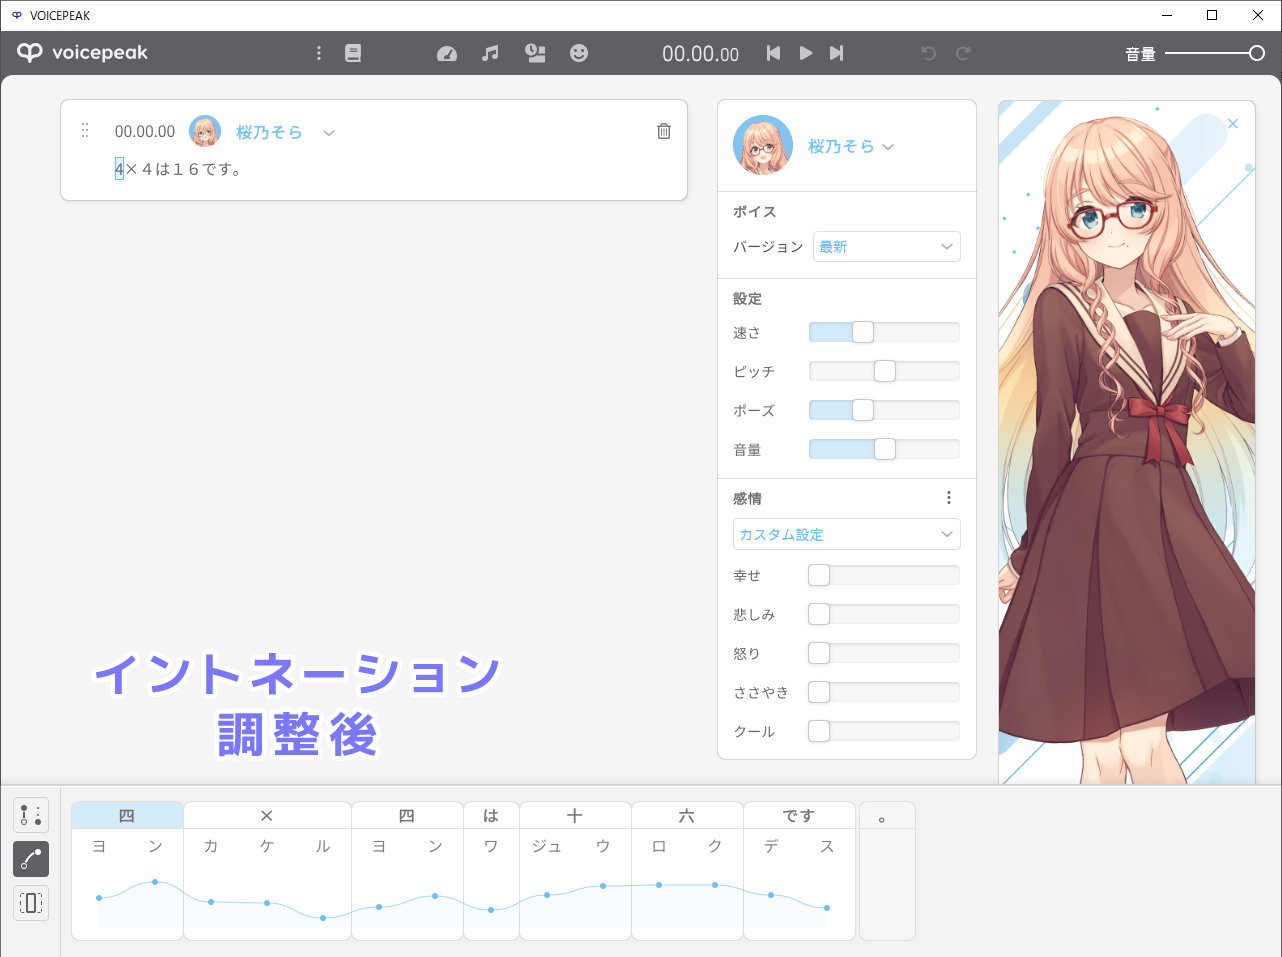
Task: Select the first 四 word segment header
Action: tap(127, 815)
